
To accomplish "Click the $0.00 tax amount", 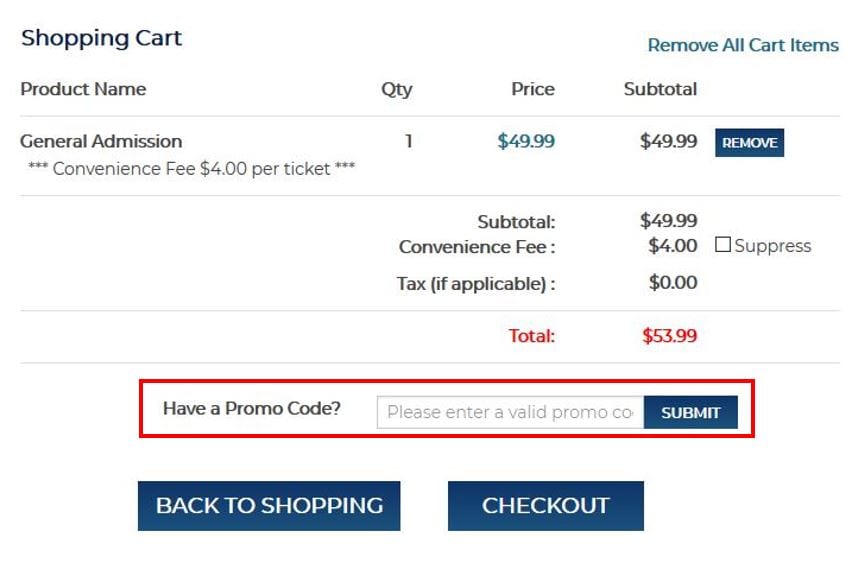I will [x=673, y=283].
